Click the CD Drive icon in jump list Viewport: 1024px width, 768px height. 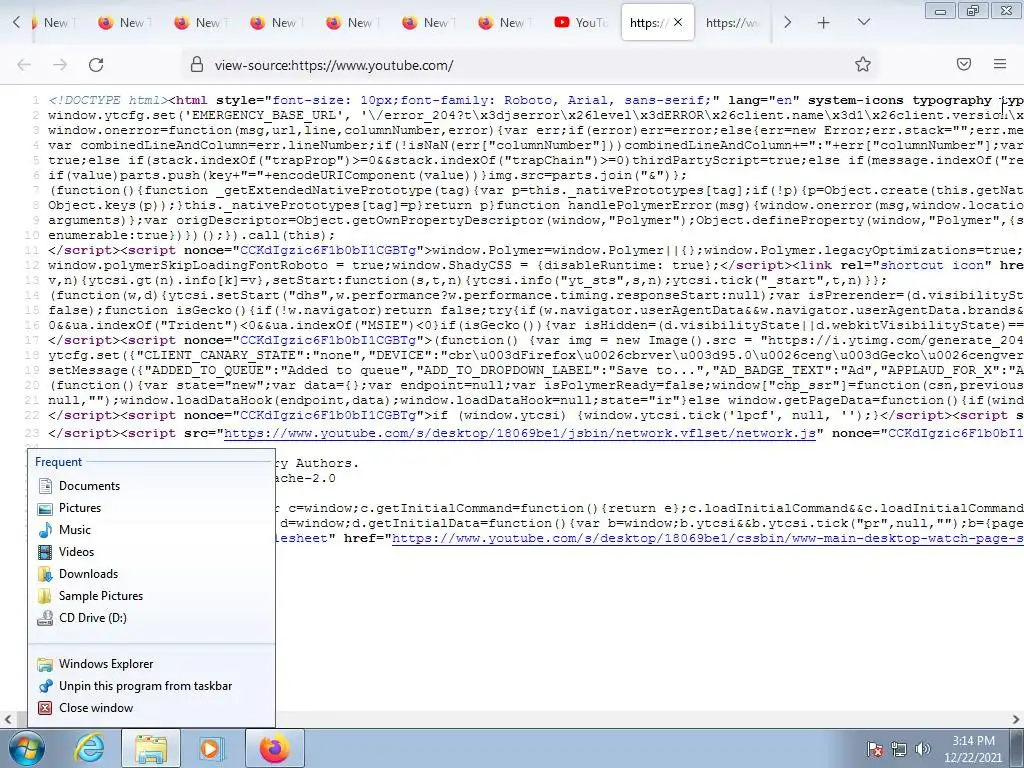coord(45,618)
